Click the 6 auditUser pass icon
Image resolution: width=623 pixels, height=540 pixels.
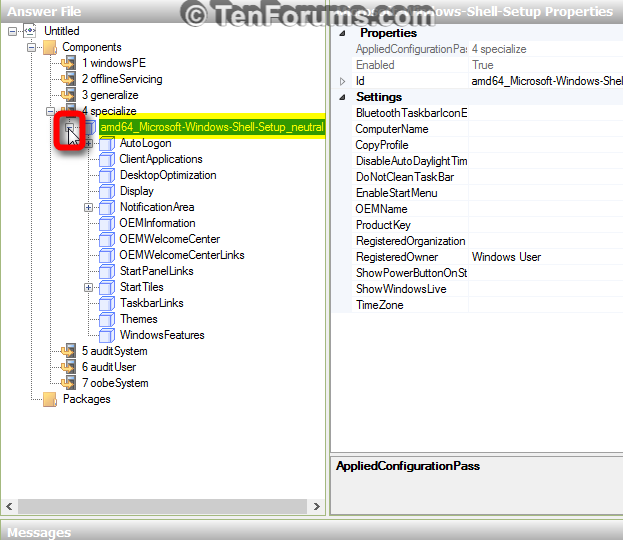(x=68, y=367)
